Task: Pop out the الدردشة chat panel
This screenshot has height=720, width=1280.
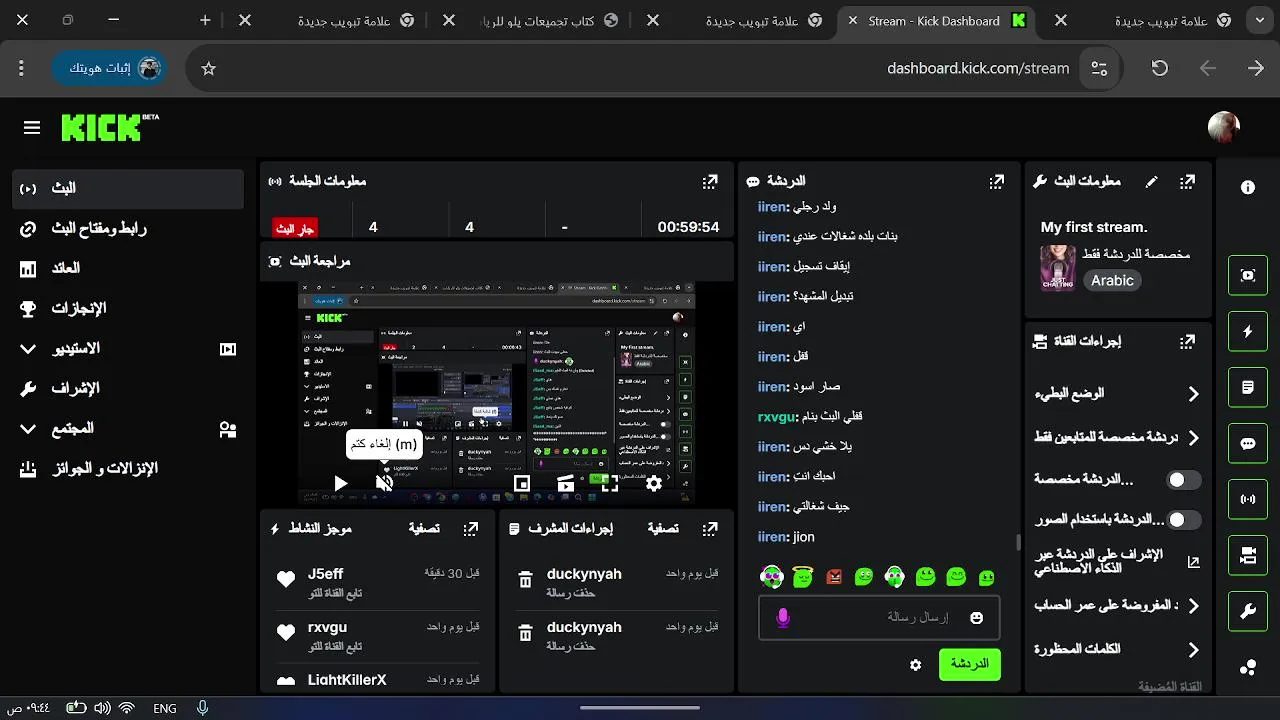Action: (996, 181)
